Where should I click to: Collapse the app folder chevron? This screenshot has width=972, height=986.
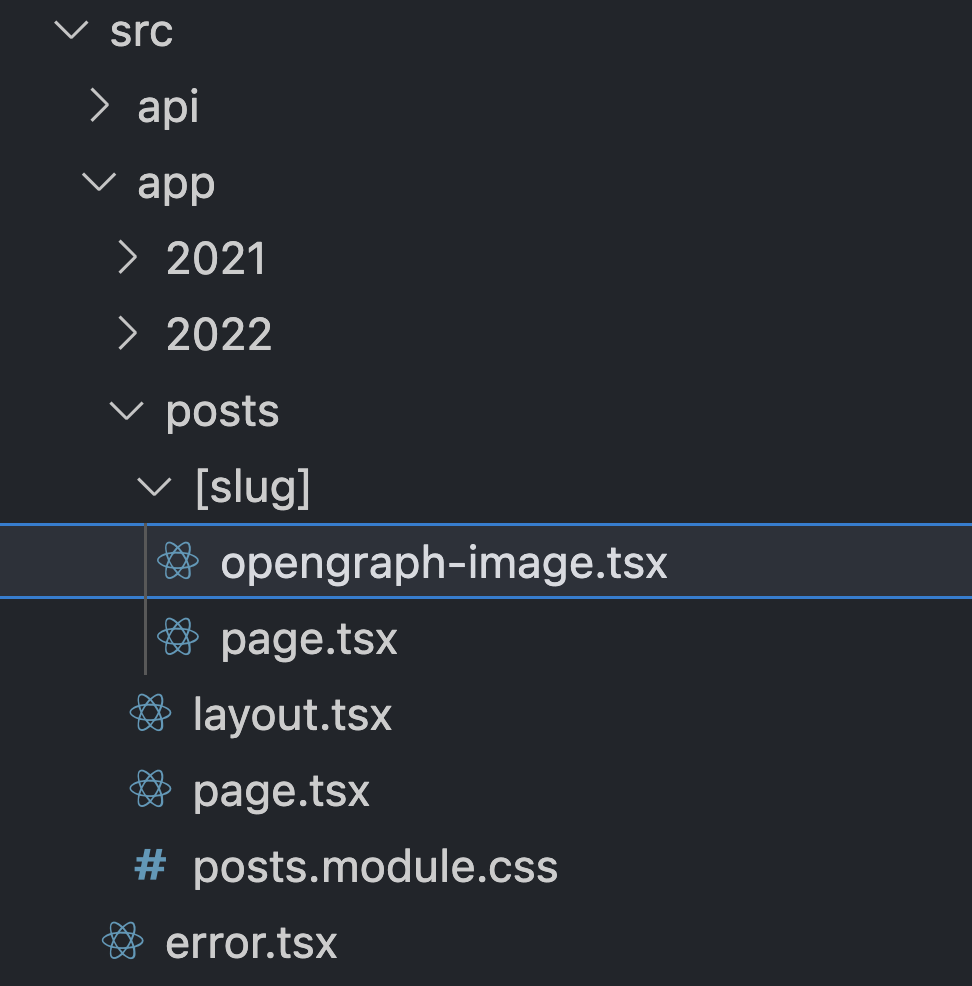click(x=100, y=182)
